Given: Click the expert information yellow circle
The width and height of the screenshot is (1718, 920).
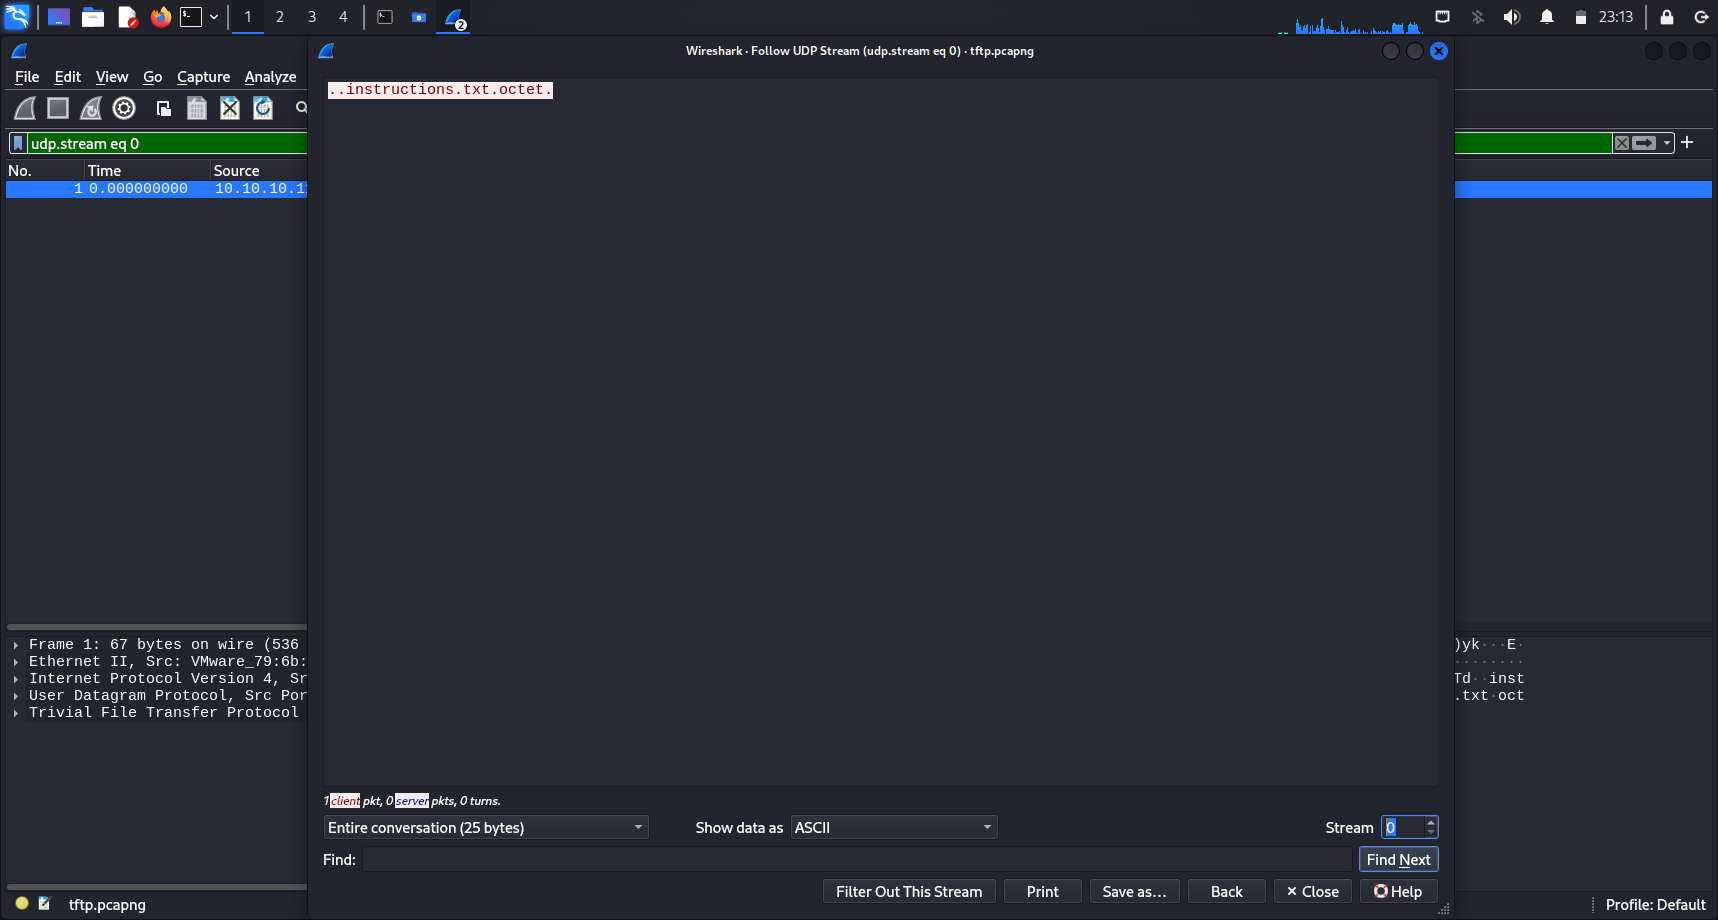Looking at the screenshot, I should point(22,904).
